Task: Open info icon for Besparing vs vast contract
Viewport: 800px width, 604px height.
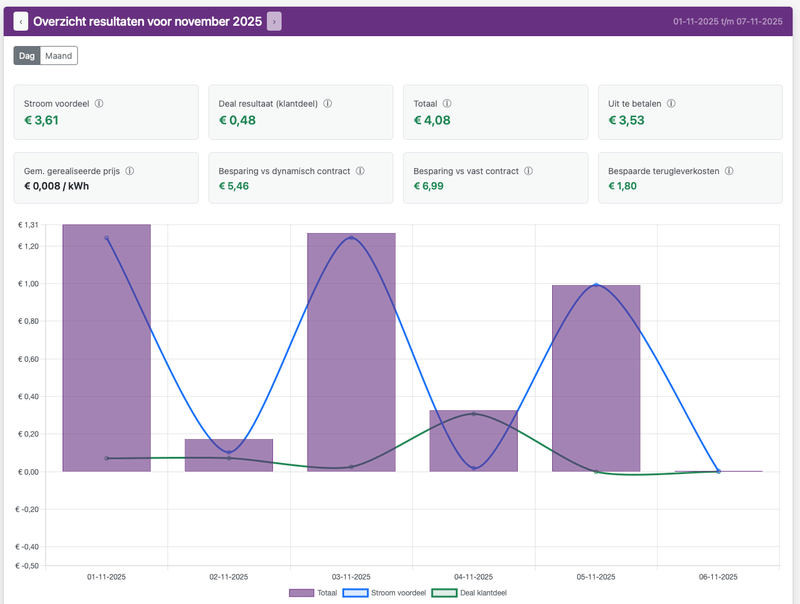Action: click(x=527, y=171)
